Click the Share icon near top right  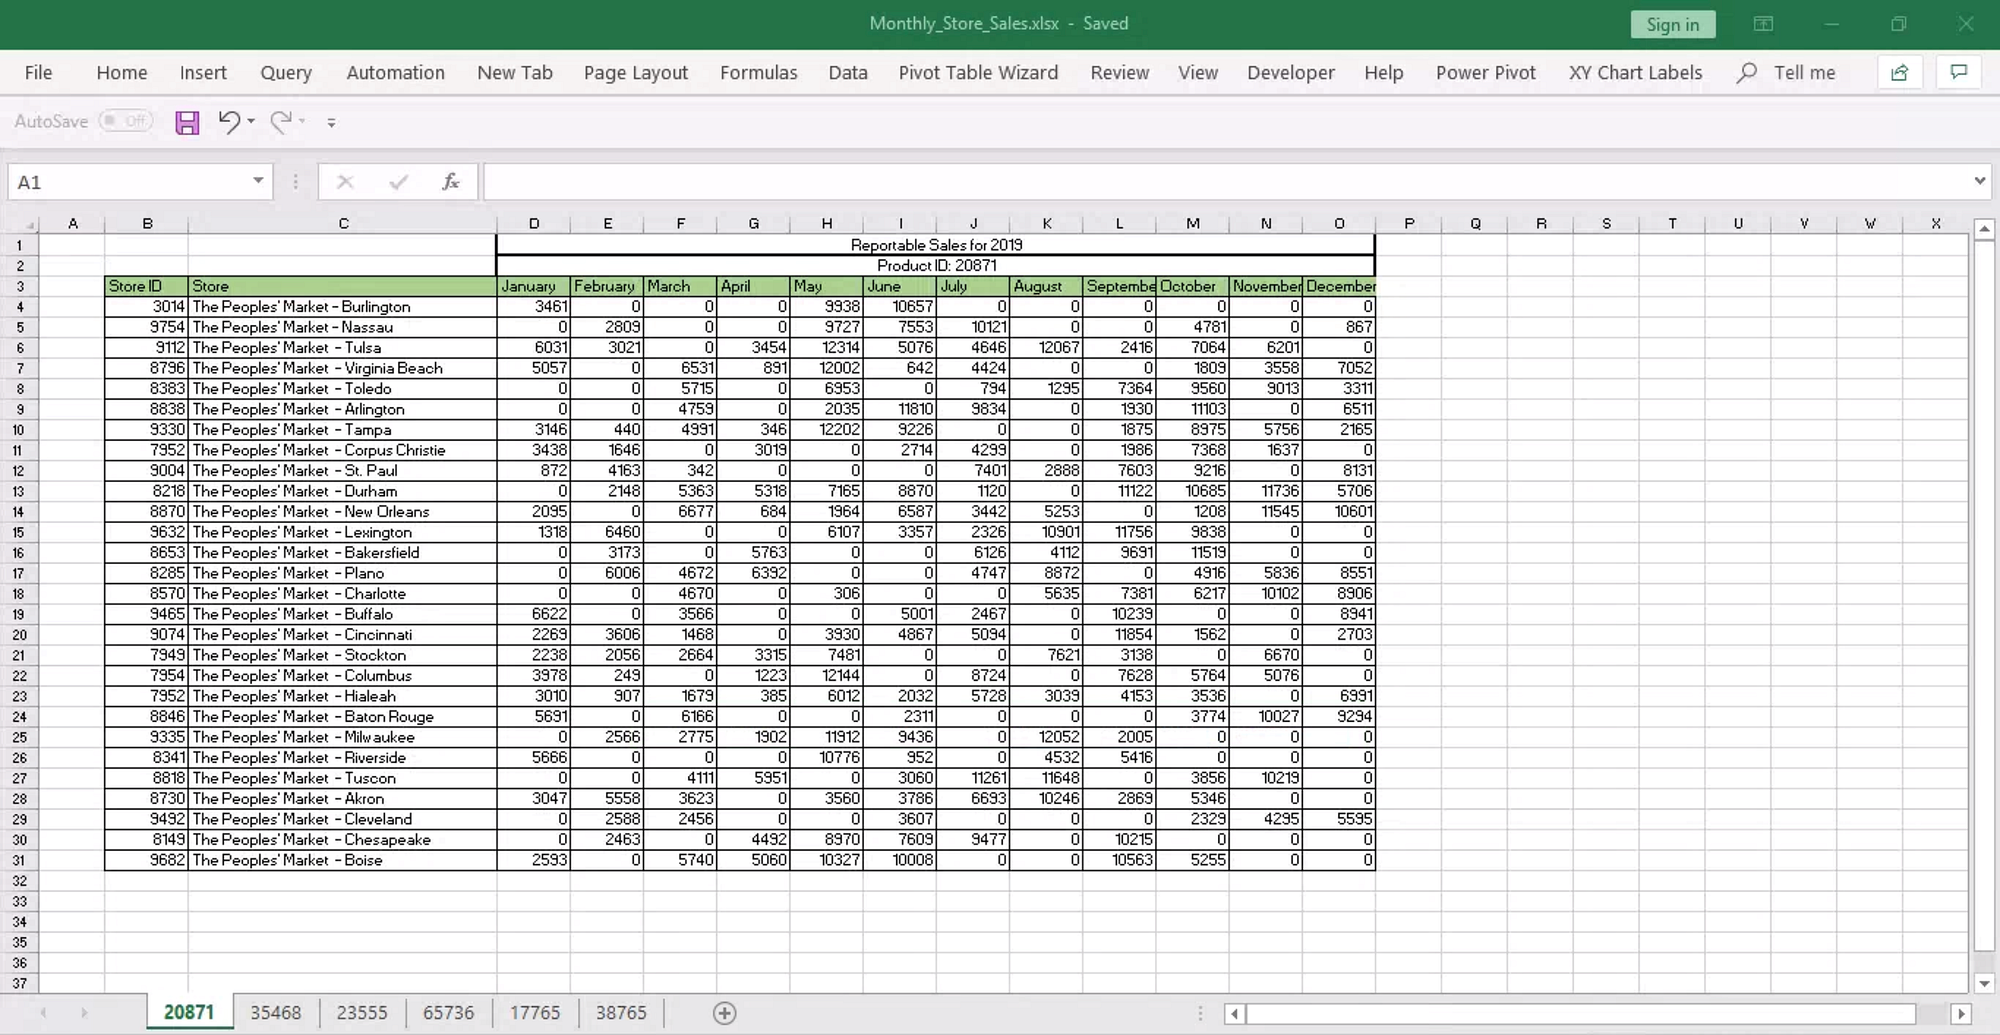tap(1899, 72)
